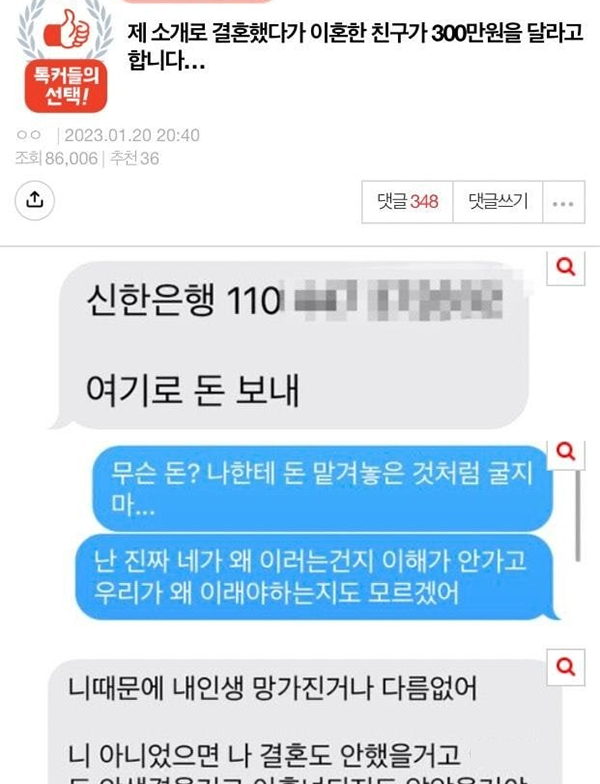Open the three-dot more options menu
This screenshot has width=600, height=784.
point(564,202)
